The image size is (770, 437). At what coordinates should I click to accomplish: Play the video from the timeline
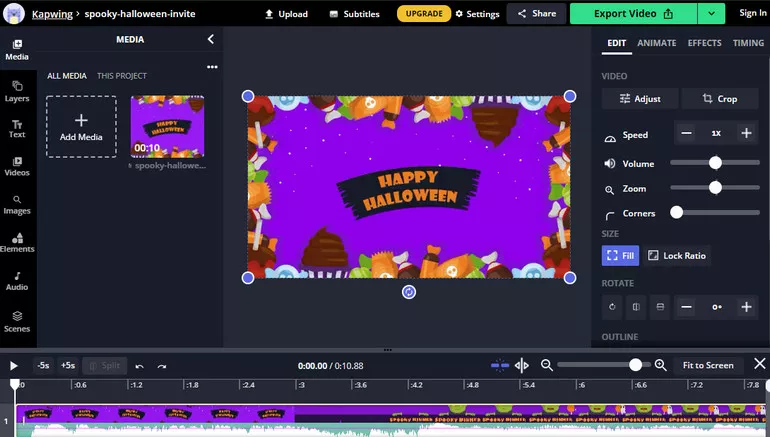(x=14, y=366)
